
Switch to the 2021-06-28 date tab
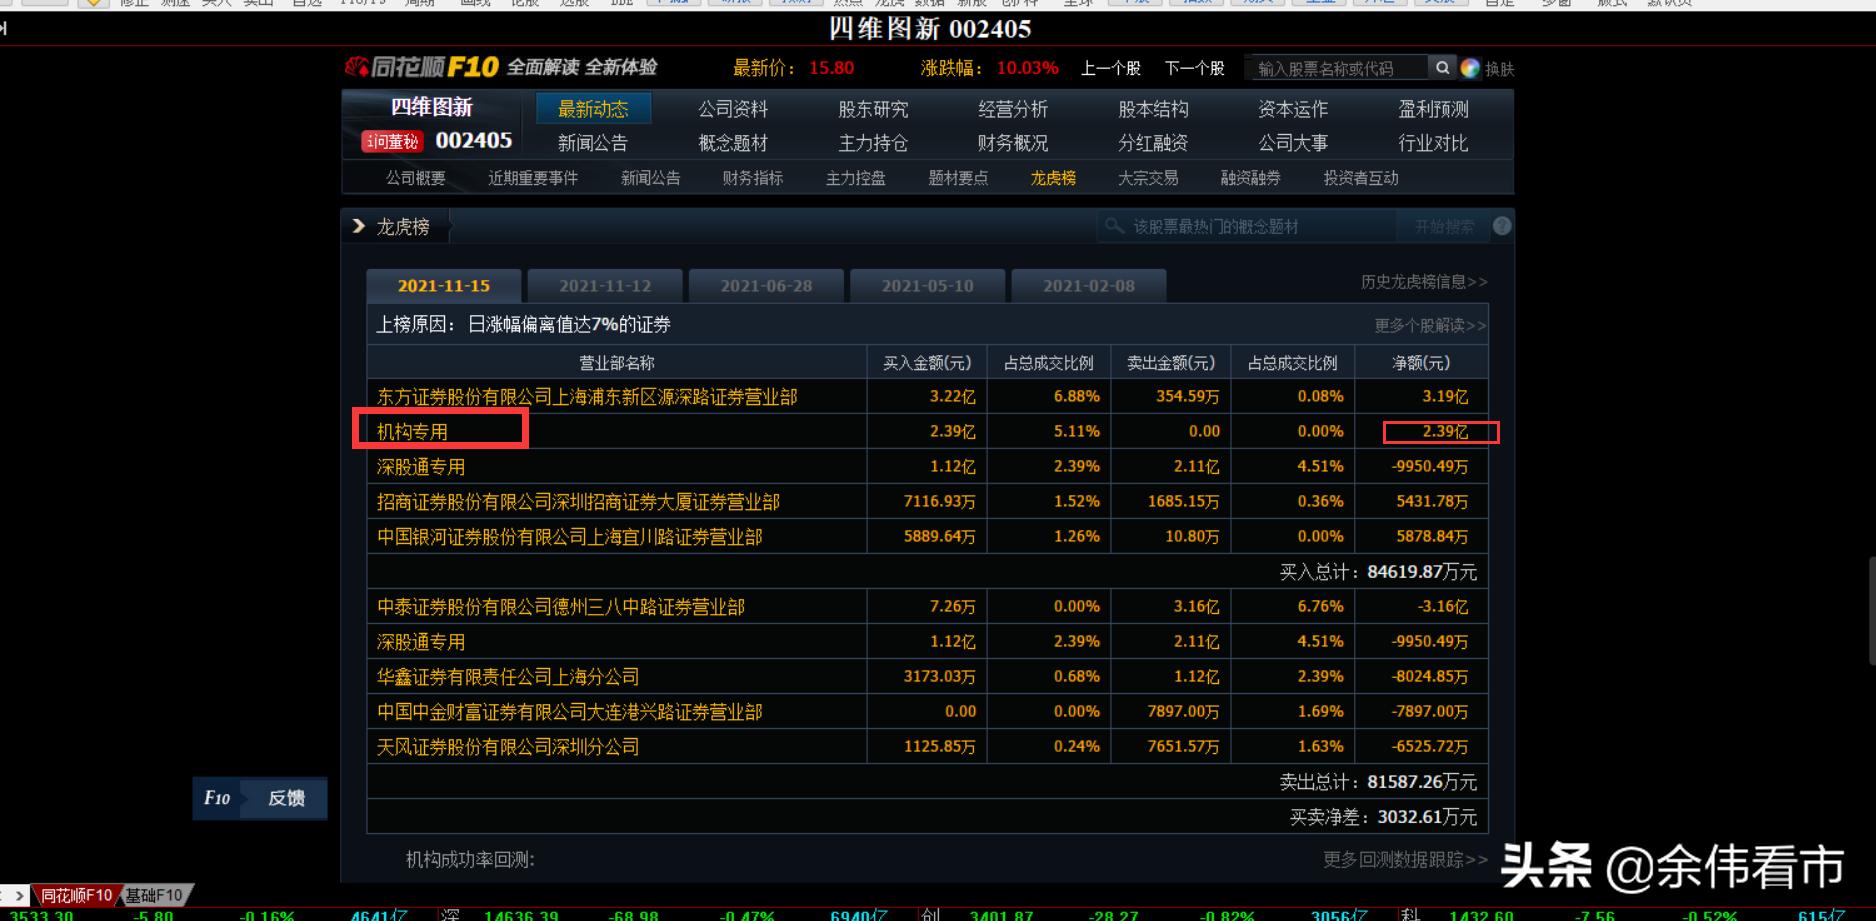(766, 286)
